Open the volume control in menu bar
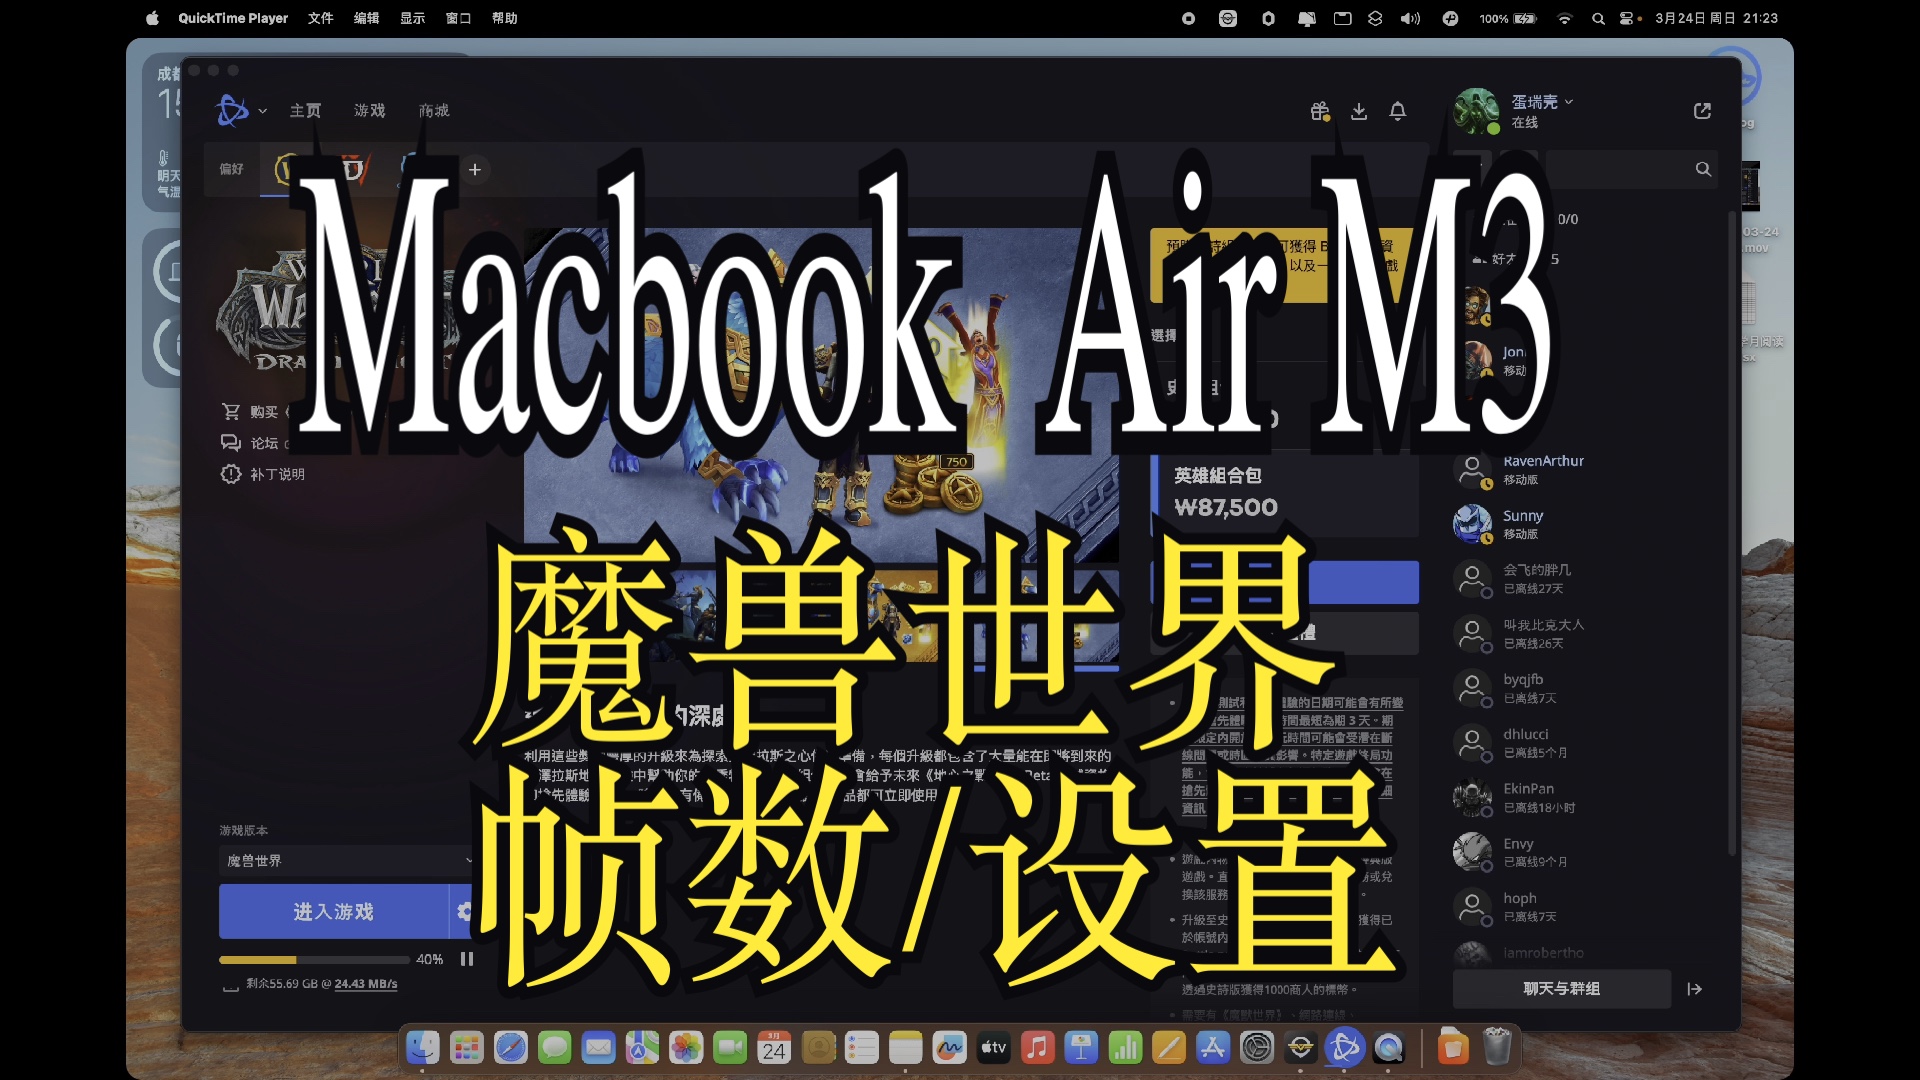Viewport: 1920px width, 1080px height. (x=1410, y=18)
